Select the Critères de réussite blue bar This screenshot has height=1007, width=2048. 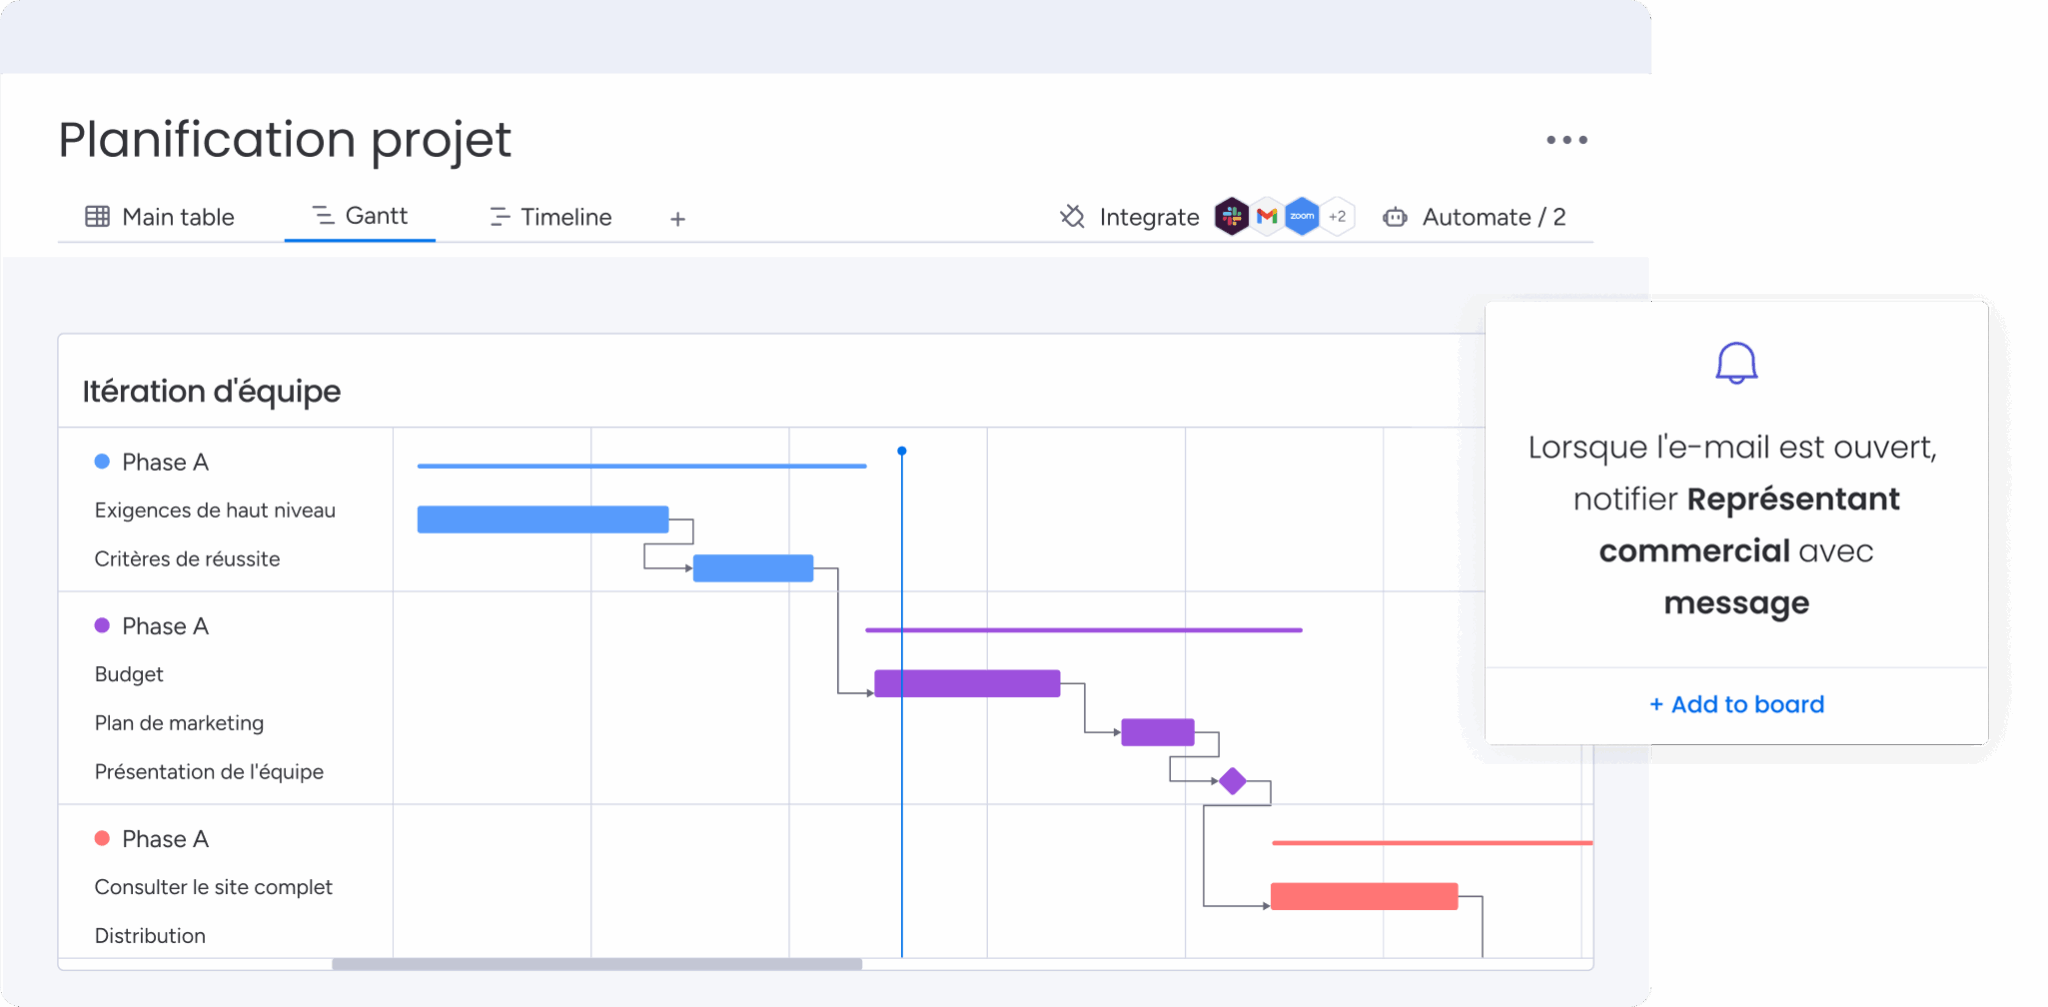pyautogui.click(x=753, y=568)
